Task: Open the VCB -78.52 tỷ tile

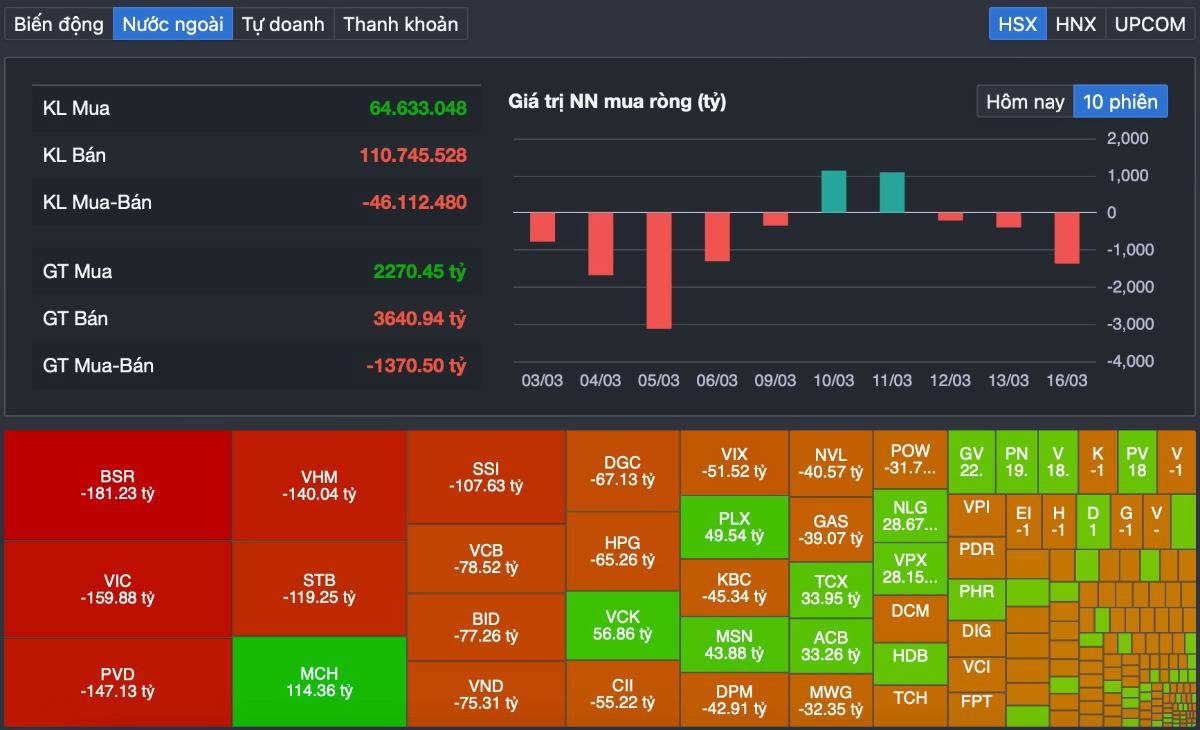Action: (486, 559)
